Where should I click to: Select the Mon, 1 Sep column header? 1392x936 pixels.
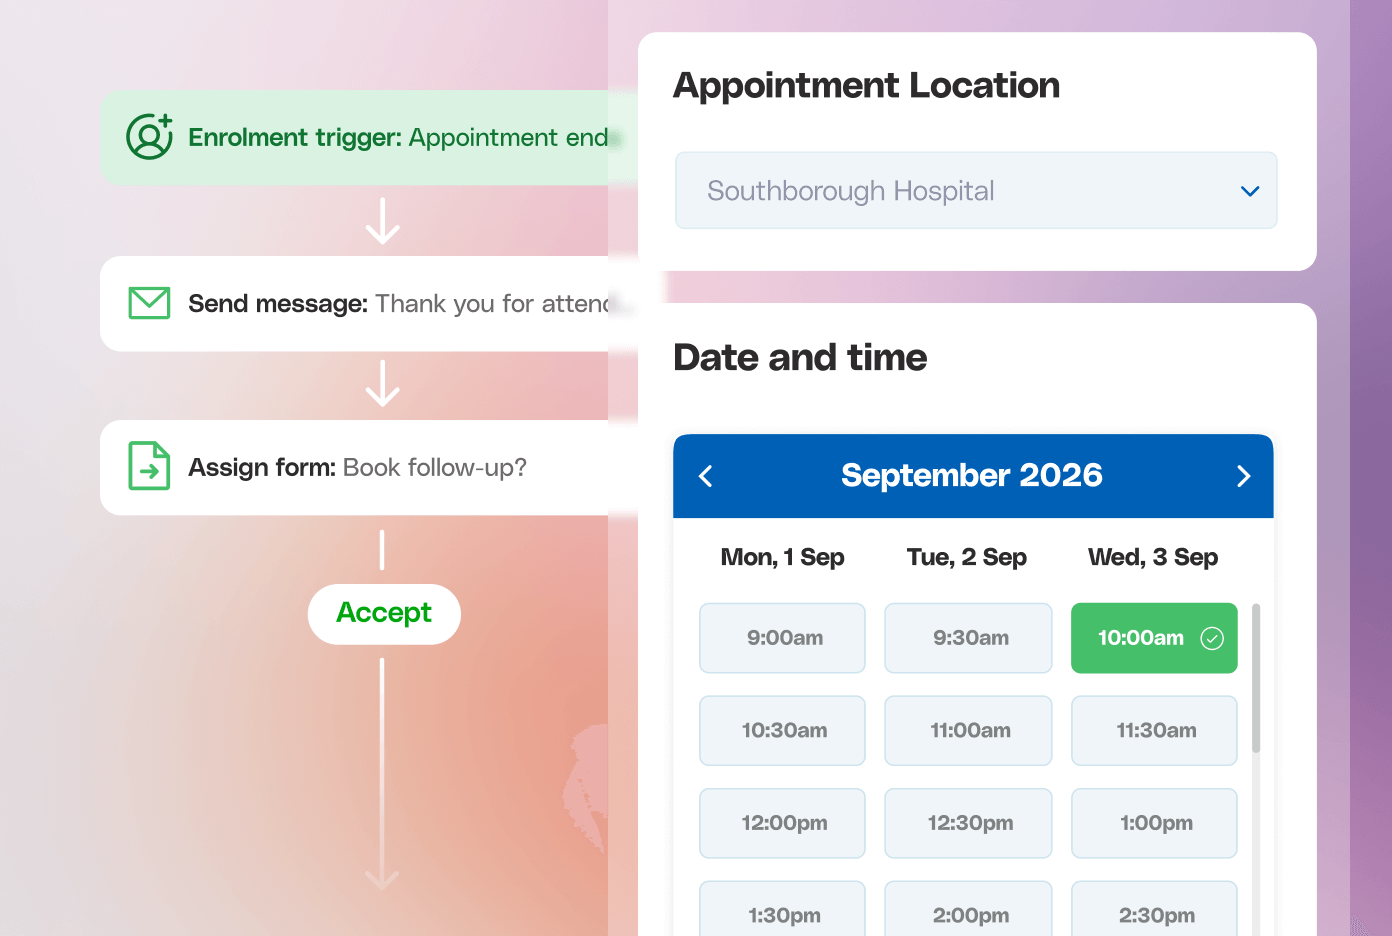coord(782,557)
